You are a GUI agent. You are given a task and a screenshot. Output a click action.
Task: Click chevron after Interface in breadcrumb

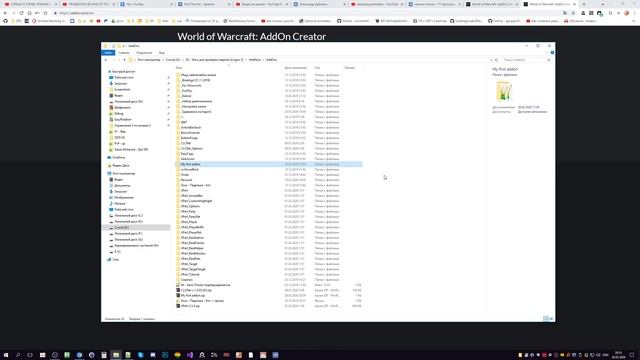(263, 60)
